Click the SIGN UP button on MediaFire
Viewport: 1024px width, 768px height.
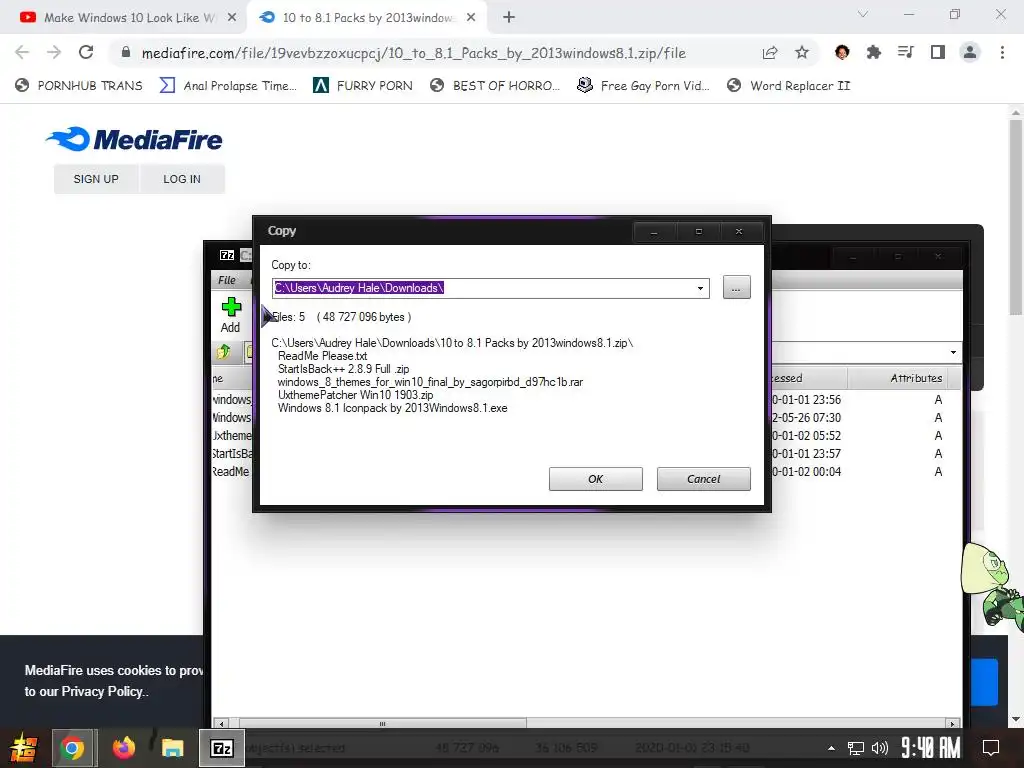(x=96, y=179)
